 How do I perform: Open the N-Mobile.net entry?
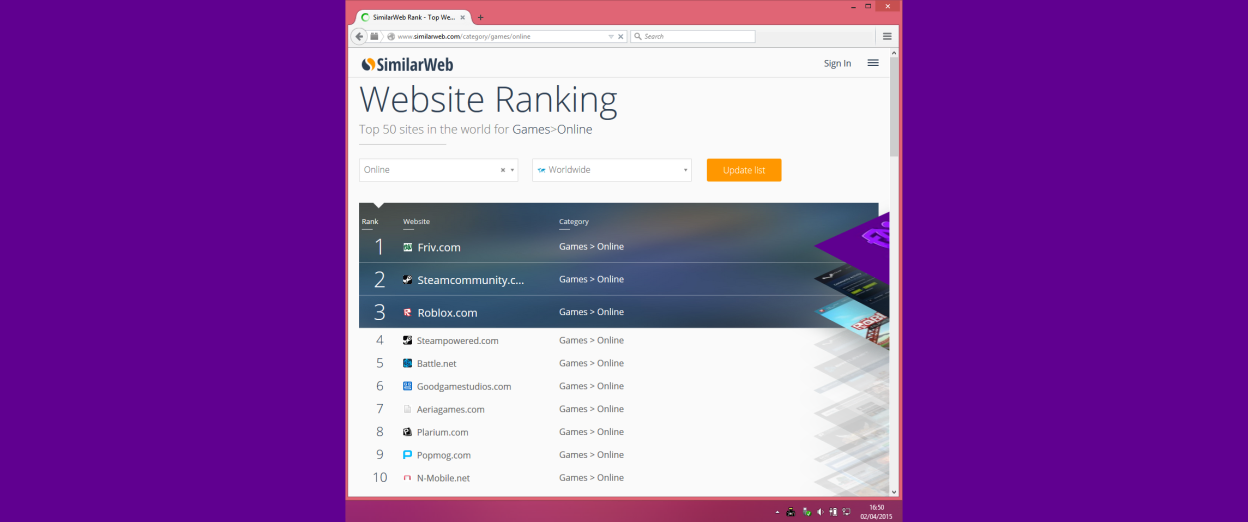(x=443, y=478)
